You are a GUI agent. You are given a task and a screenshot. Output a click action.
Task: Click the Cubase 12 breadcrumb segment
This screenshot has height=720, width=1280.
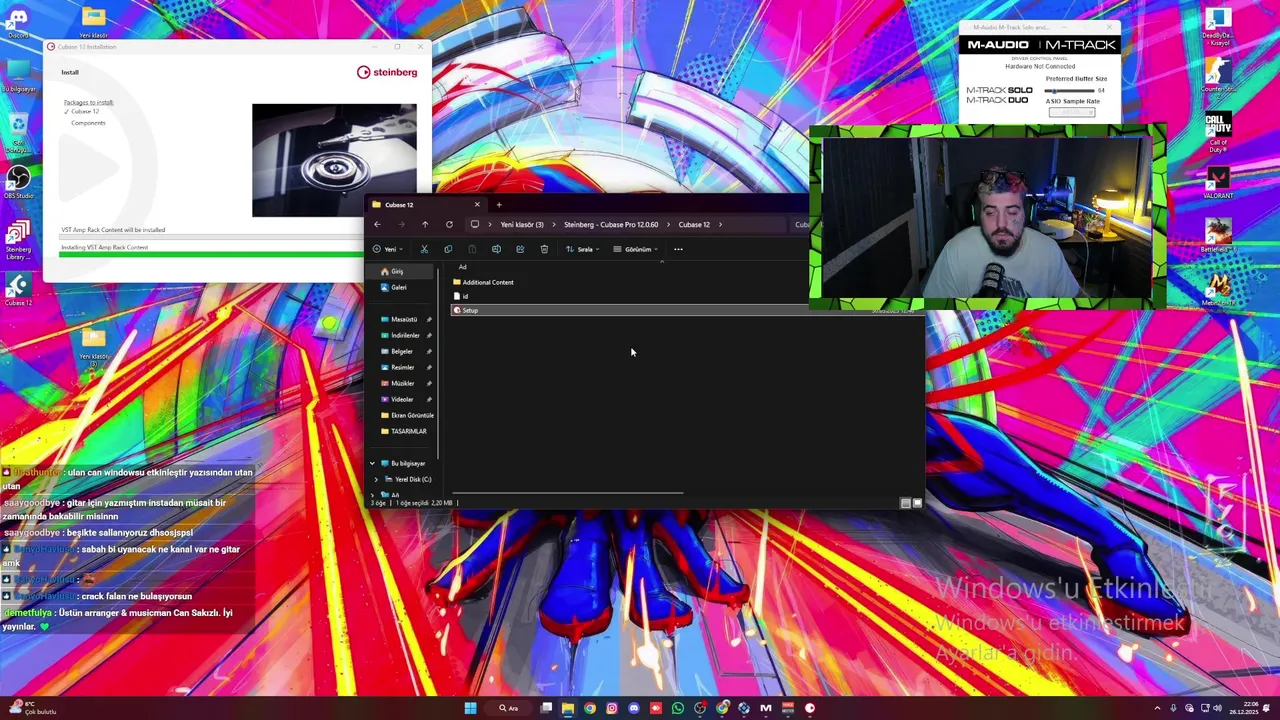pyautogui.click(x=694, y=224)
